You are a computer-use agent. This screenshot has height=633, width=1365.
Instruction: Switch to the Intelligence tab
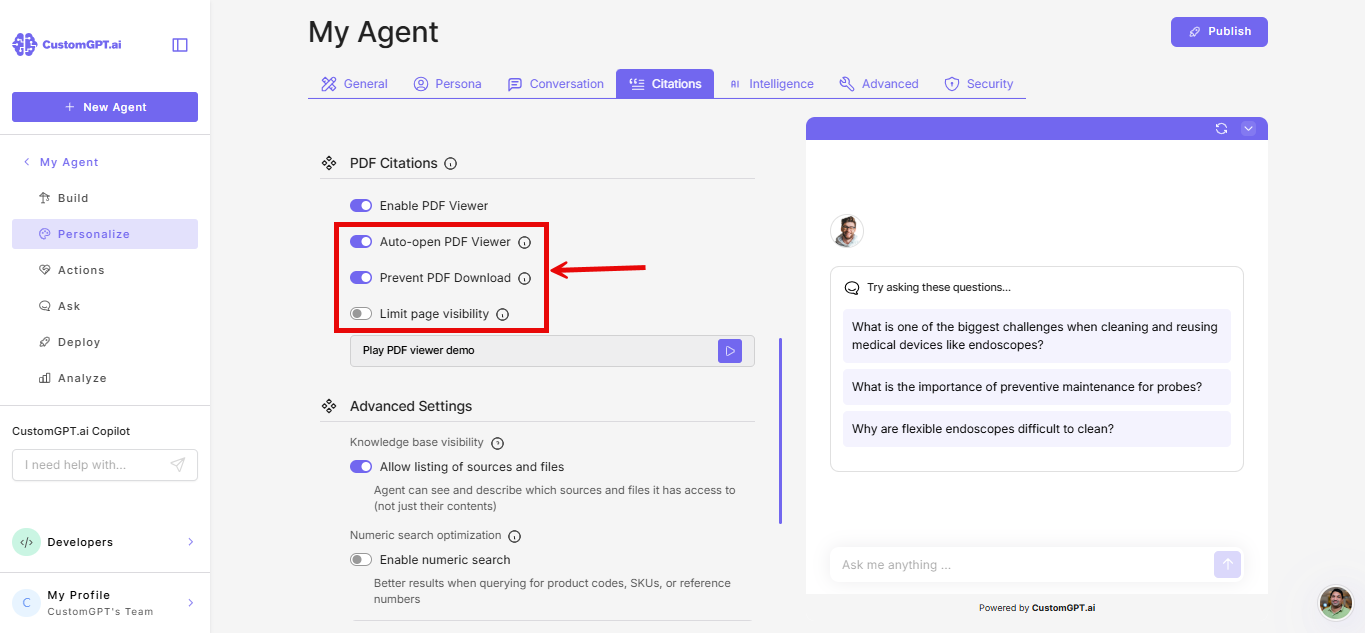click(771, 84)
